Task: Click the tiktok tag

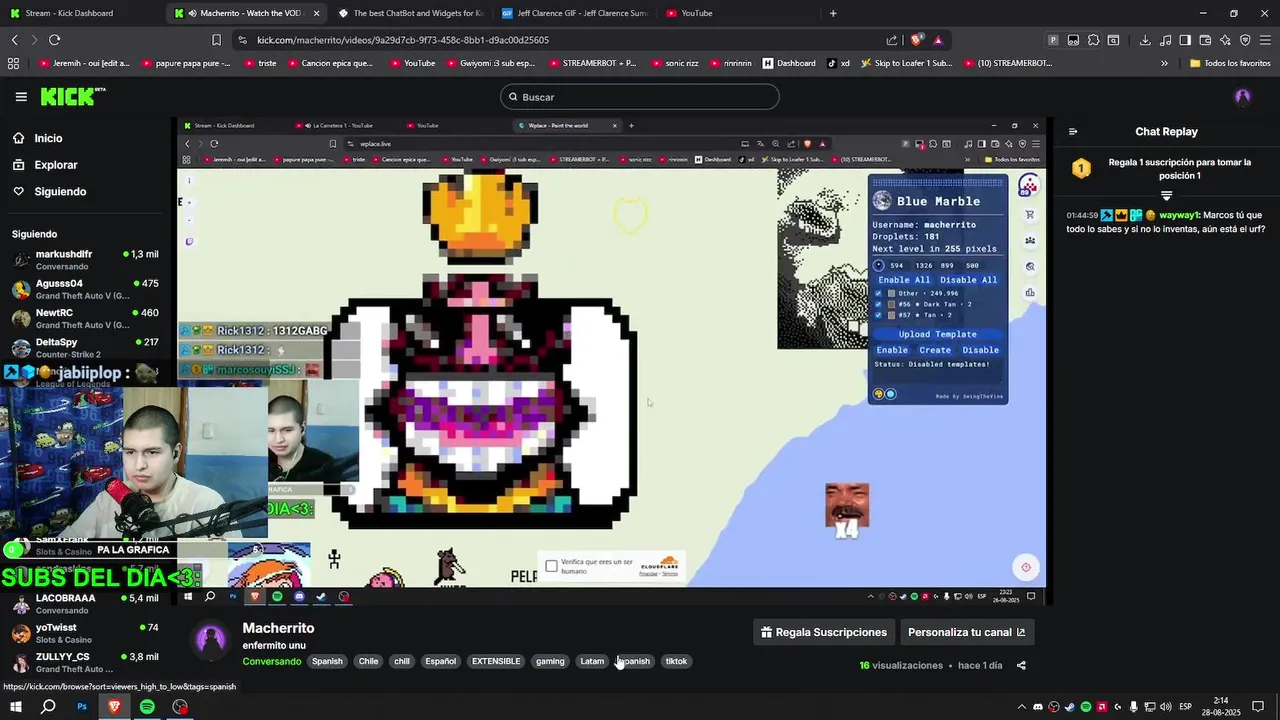Action: click(676, 661)
